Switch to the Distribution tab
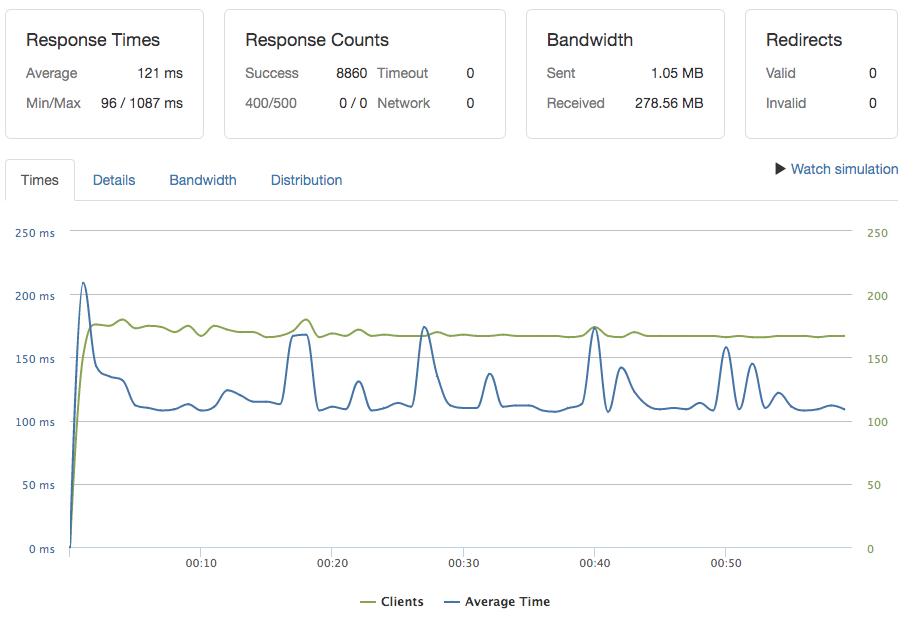 306,180
